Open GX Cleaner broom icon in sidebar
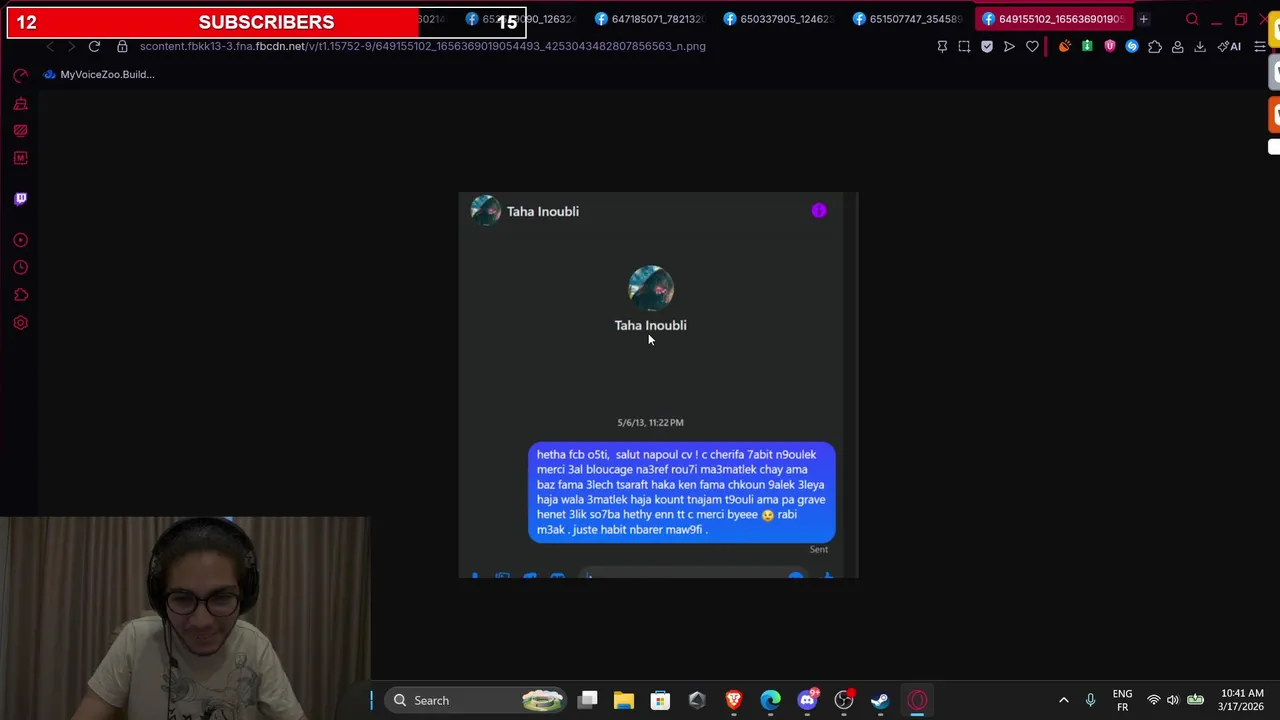The width and height of the screenshot is (1280, 720). click(20, 104)
